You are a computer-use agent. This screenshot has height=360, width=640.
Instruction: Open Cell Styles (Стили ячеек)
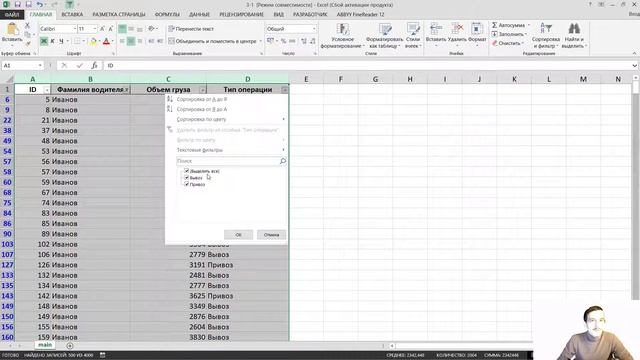(413, 36)
